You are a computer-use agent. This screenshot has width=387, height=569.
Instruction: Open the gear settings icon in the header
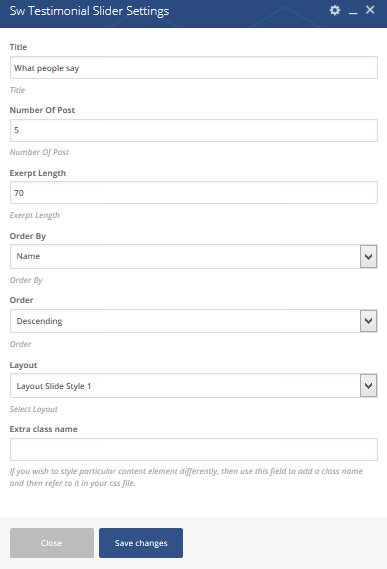(x=335, y=10)
